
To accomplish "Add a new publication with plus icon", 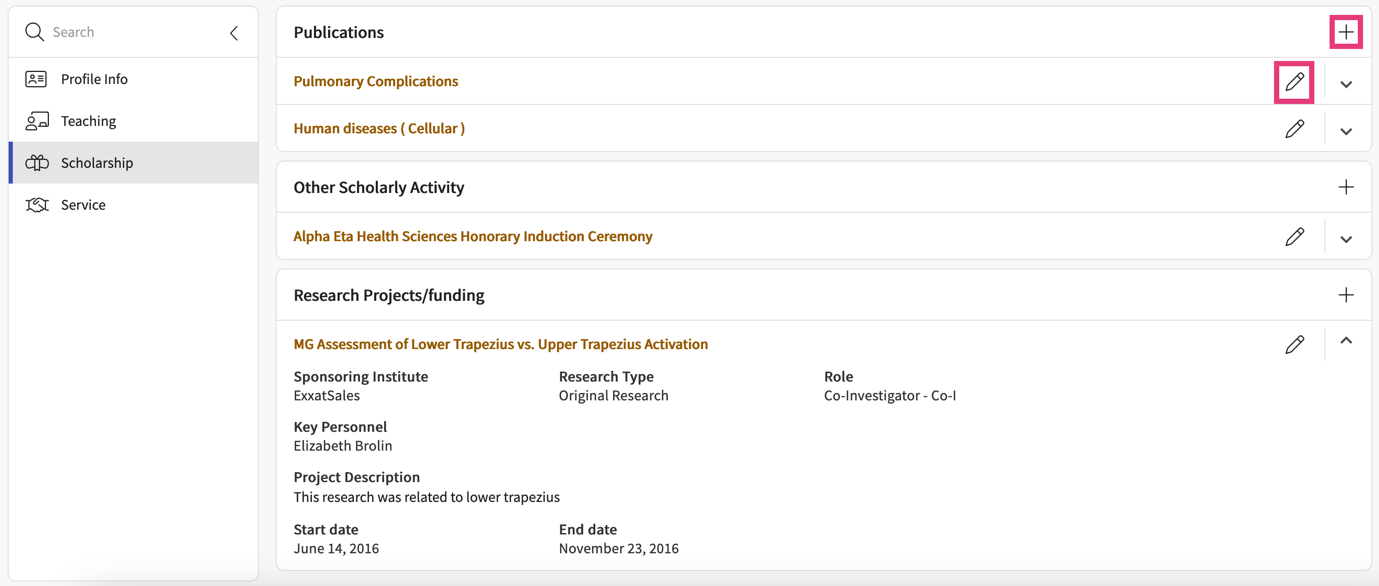I will point(1346,32).
